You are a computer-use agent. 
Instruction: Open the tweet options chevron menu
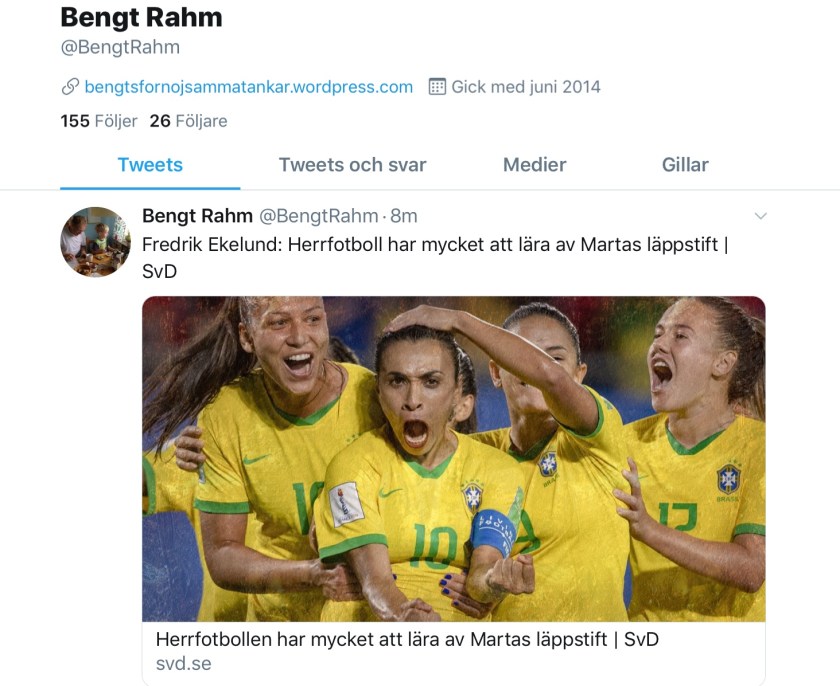pyautogui.click(x=760, y=216)
